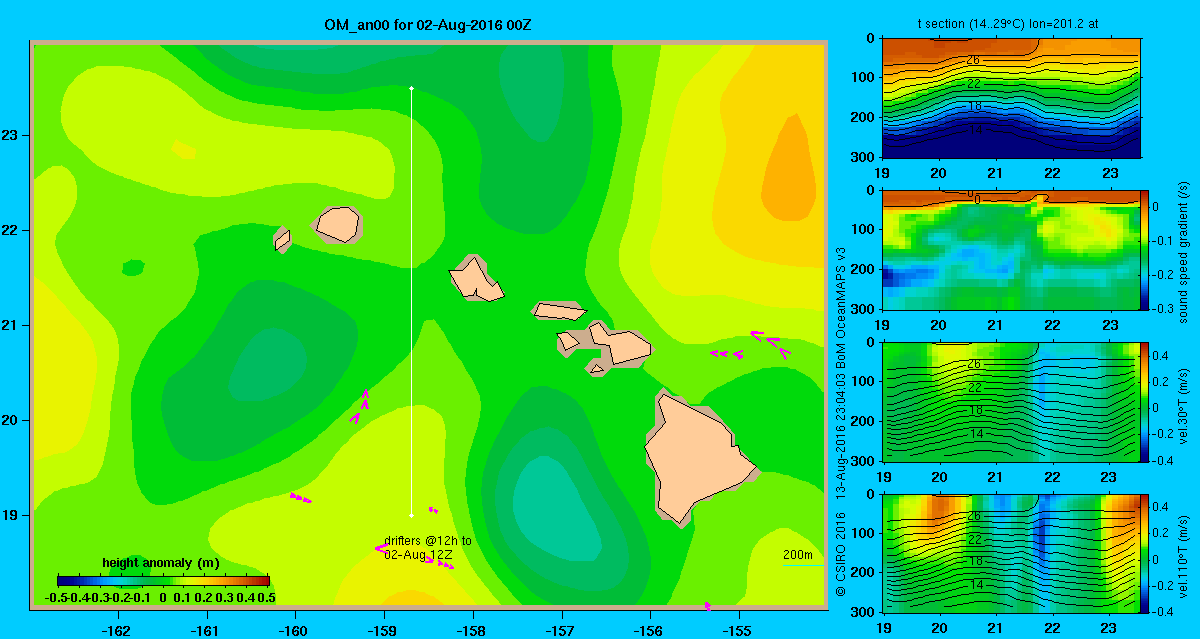This screenshot has width=1200, height=639.
Task: Click the vel.30°T color scale bar
Action: [1145, 401]
